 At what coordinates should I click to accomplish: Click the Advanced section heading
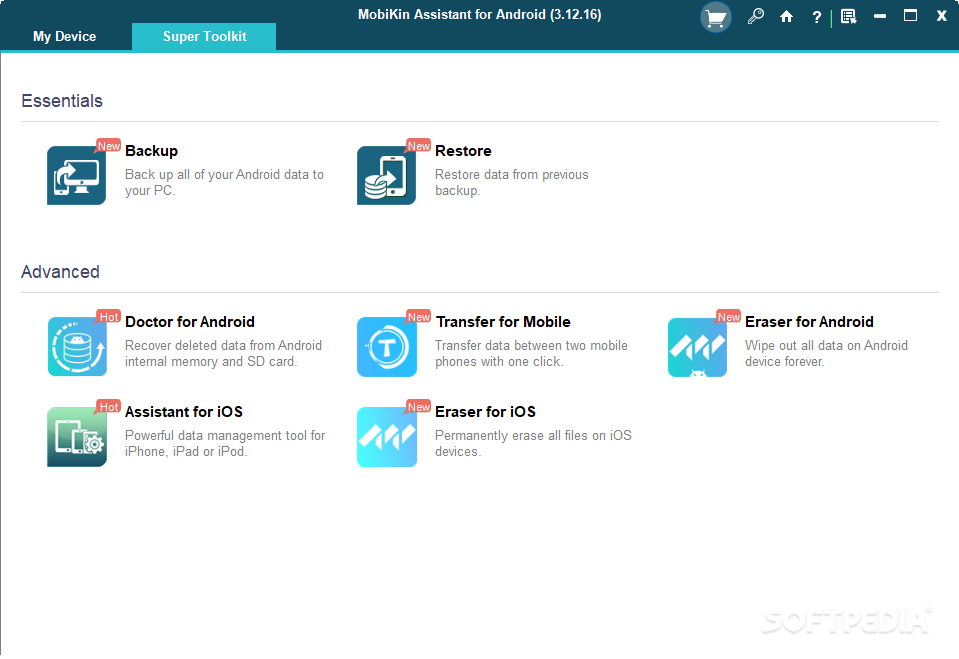pos(60,272)
